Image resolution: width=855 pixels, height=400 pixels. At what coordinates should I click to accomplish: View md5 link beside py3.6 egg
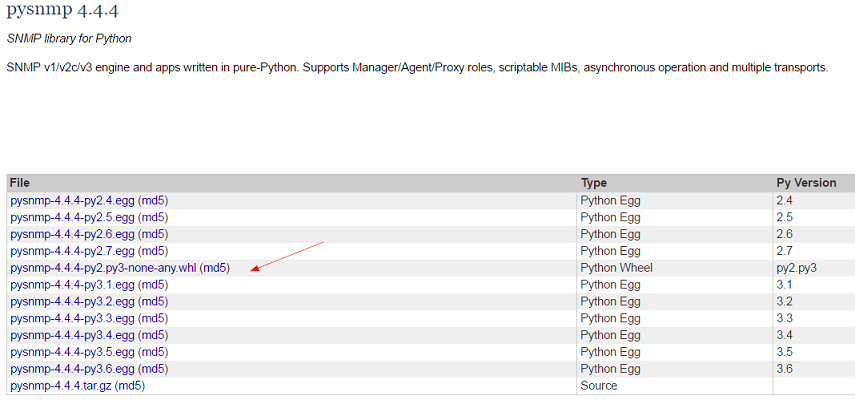153,369
